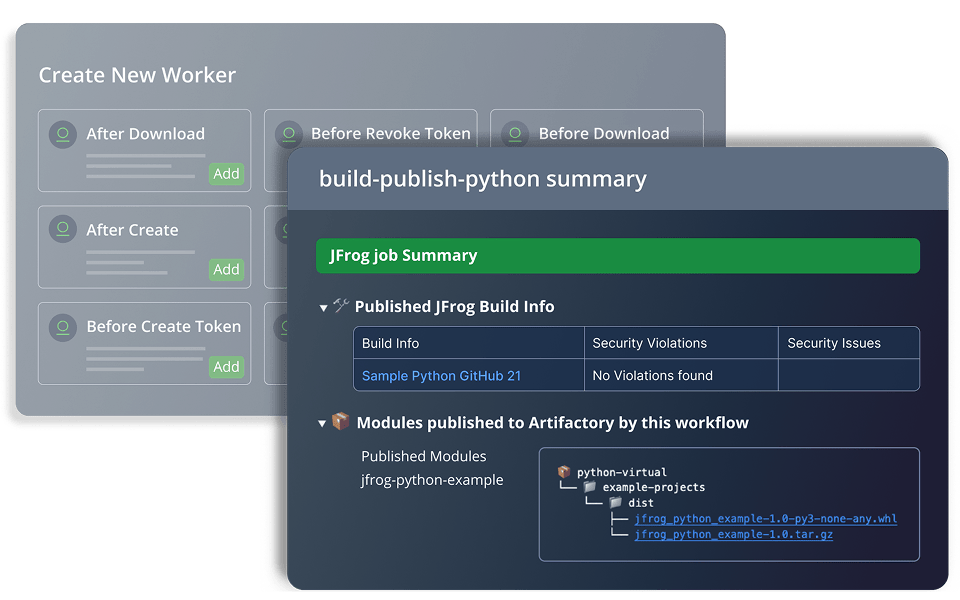Select the dist tree node
960x600 pixels.
tap(640, 503)
